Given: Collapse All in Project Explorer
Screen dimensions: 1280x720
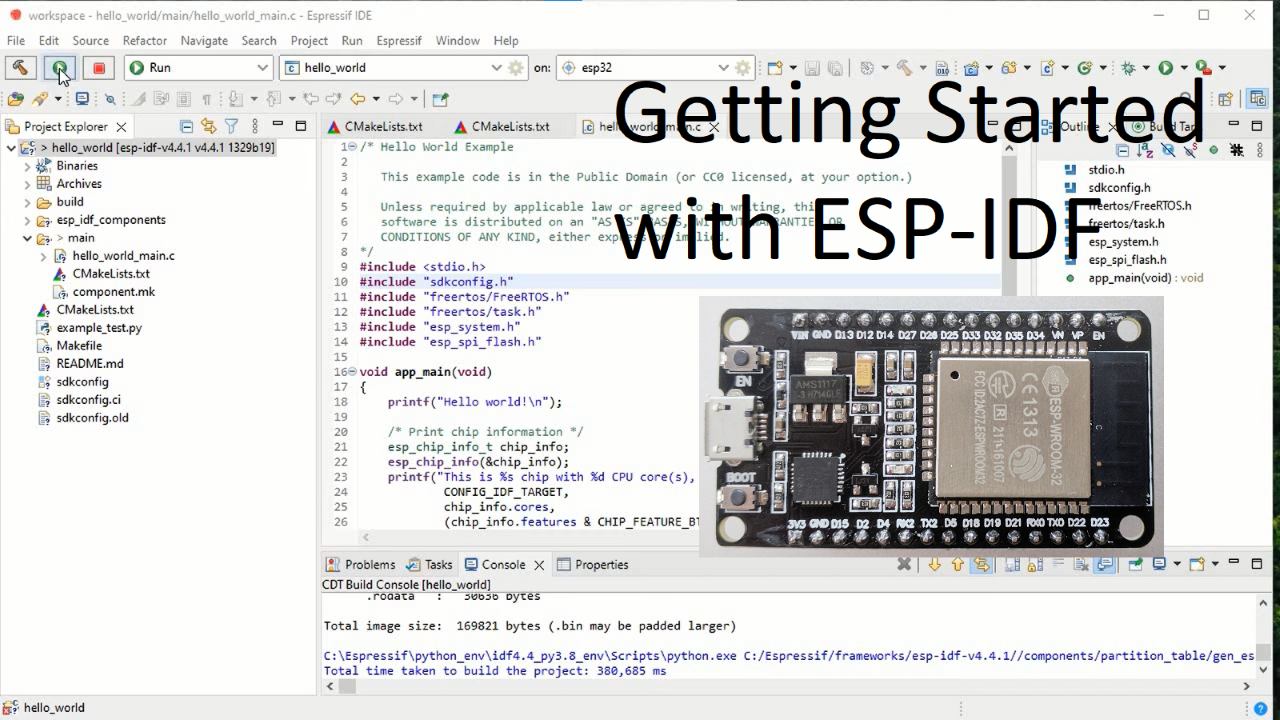Looking at the screenshot, I should coord(186,127).
